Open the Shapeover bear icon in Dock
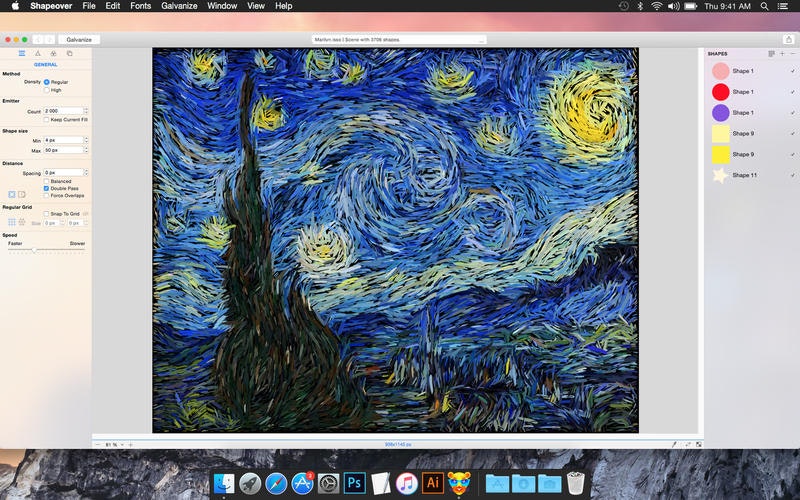This screenshot has height=500, width=800. pyautogui.click(x=459, y=483)
